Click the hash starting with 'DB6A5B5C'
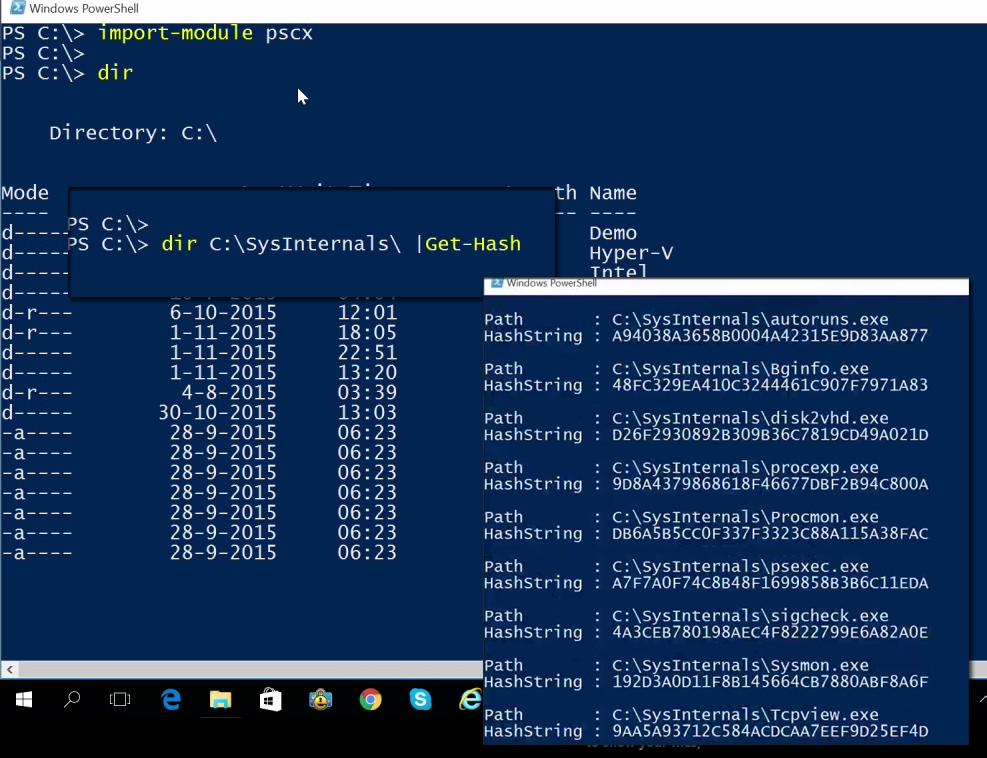The image size is (987, 758). [770, 533]
